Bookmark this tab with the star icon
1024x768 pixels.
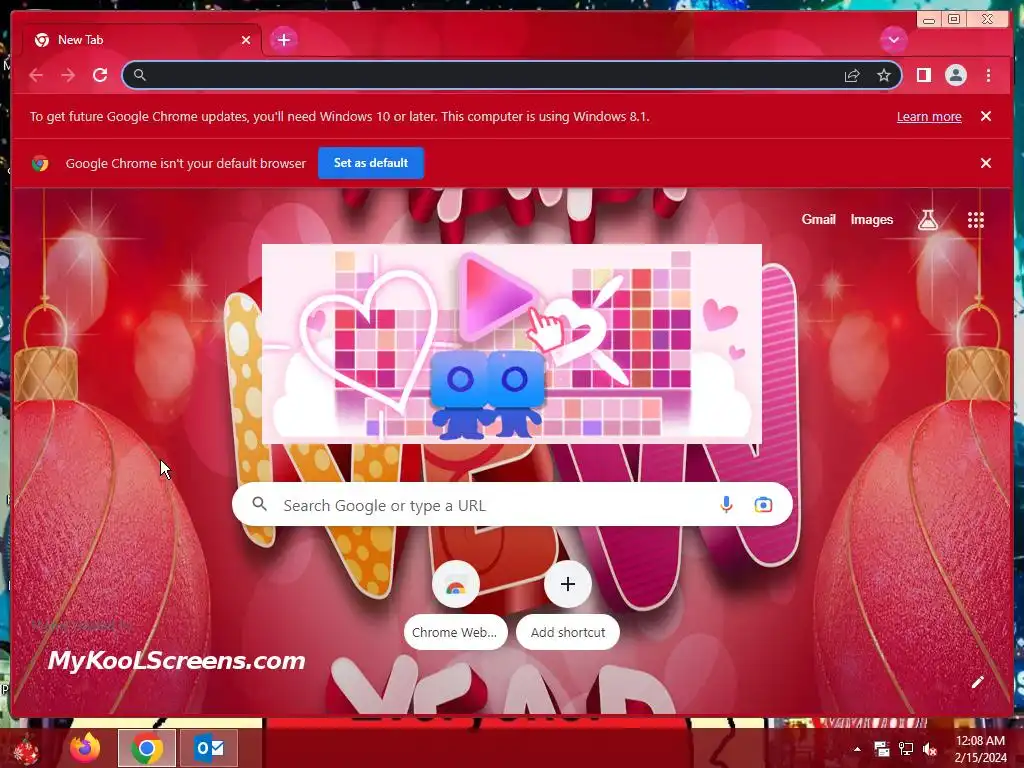click(x=884, y=76)
